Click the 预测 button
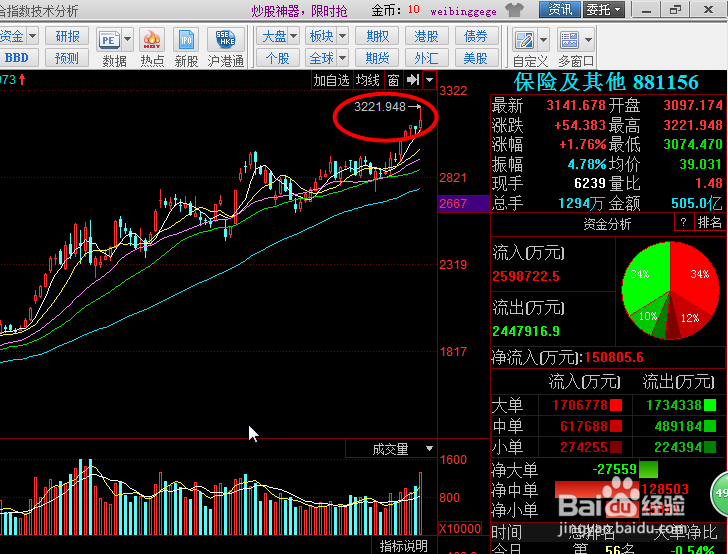Screen dimensions: 728x554 pos(67,58)
